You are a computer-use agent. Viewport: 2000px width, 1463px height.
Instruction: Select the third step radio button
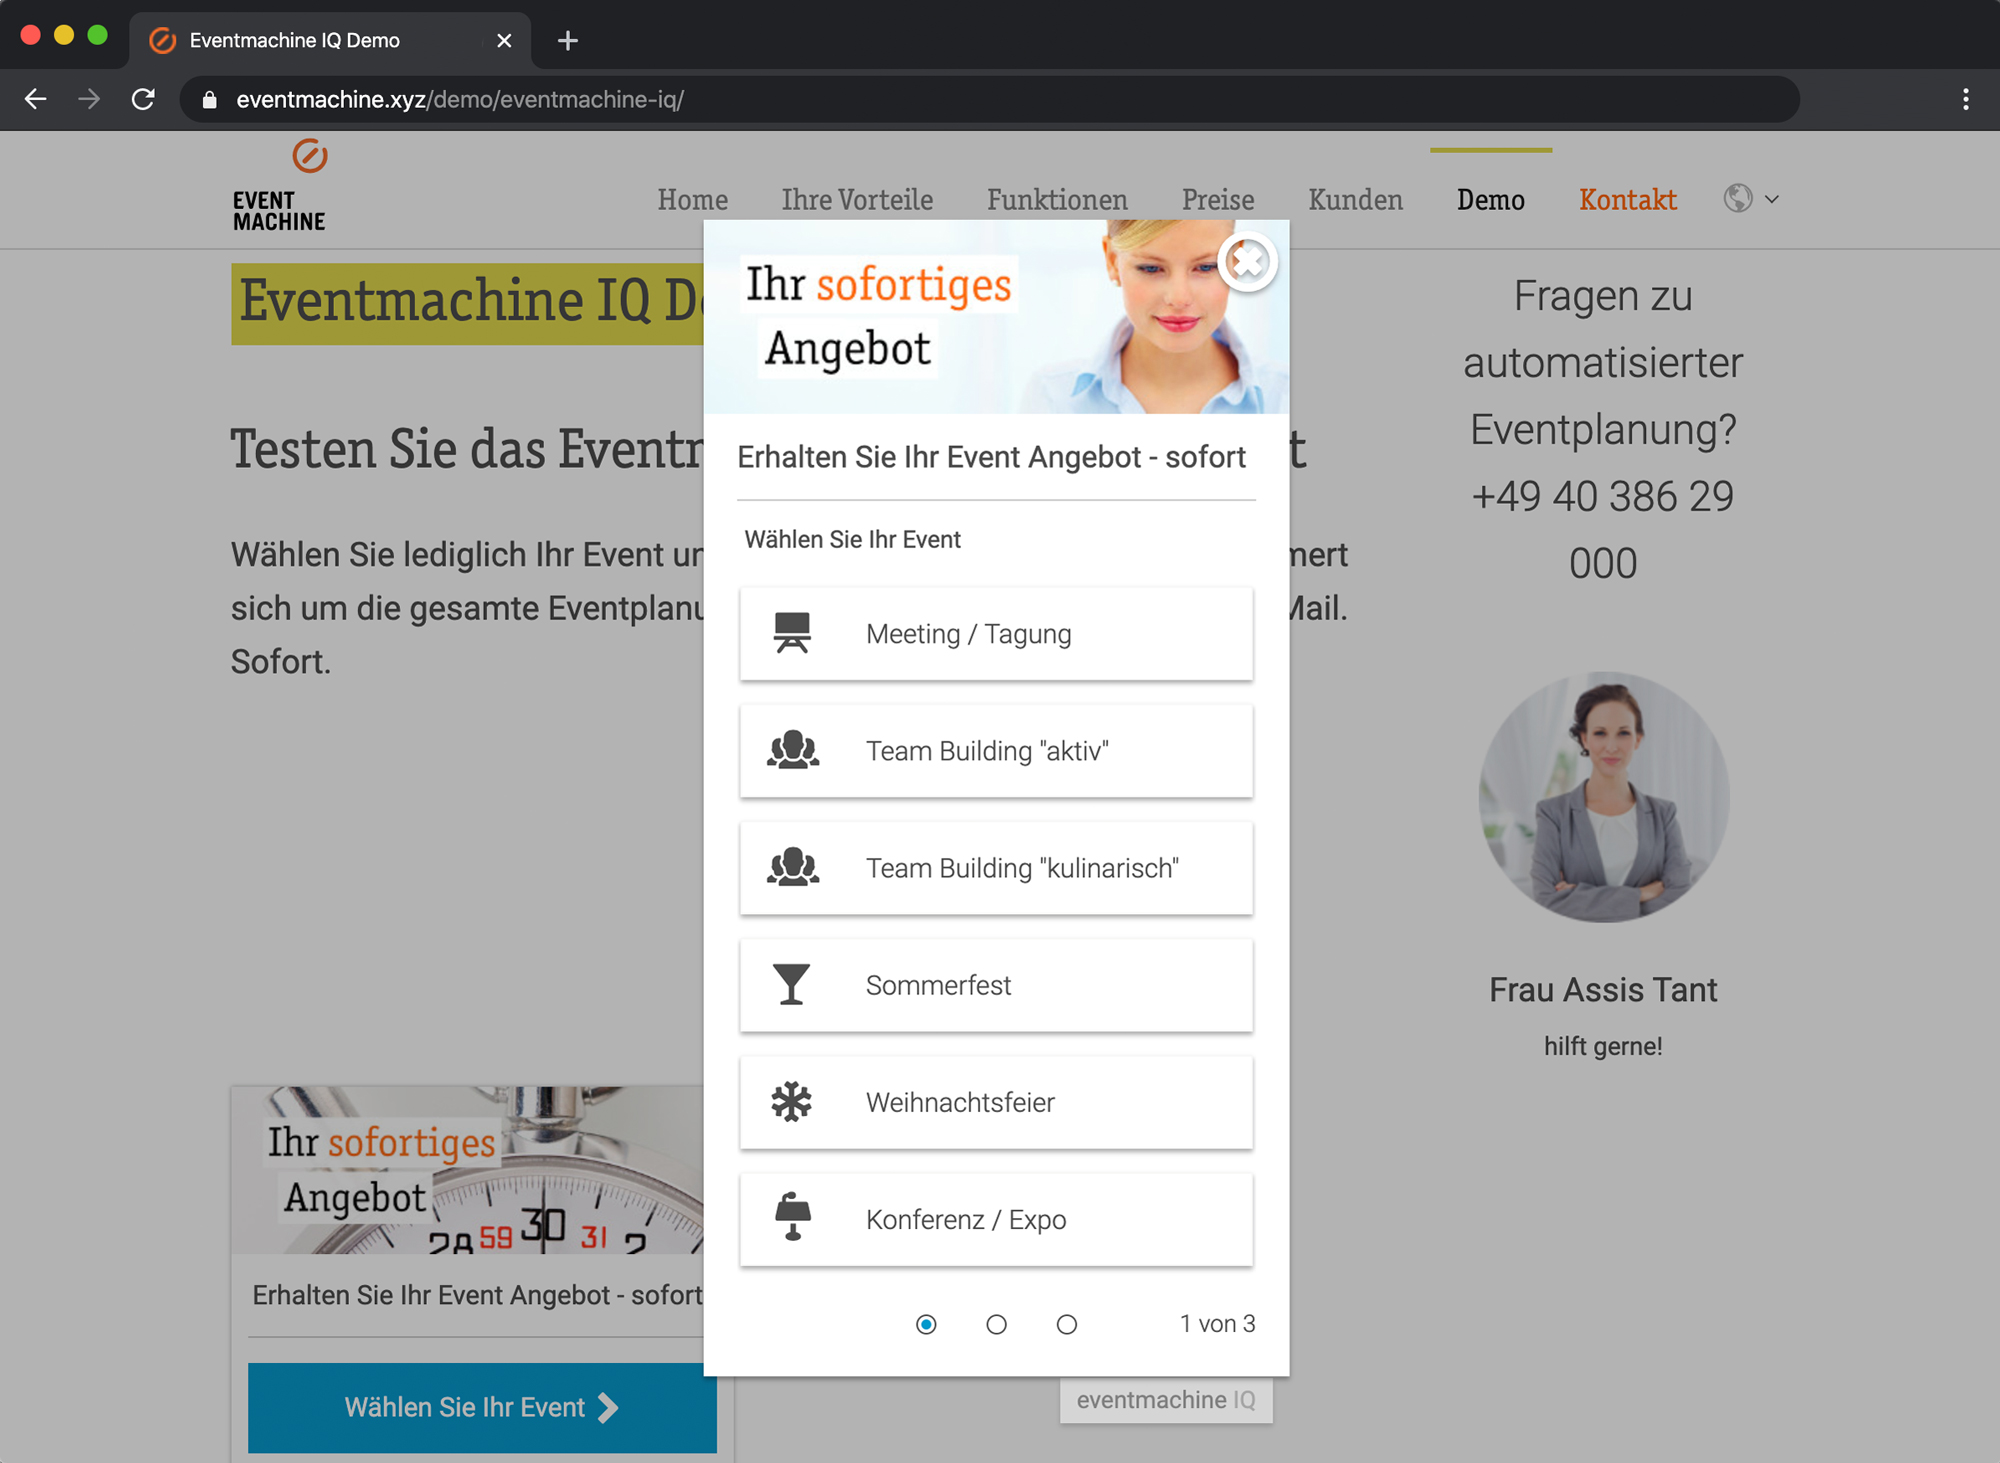[x=1066, y=1324]
